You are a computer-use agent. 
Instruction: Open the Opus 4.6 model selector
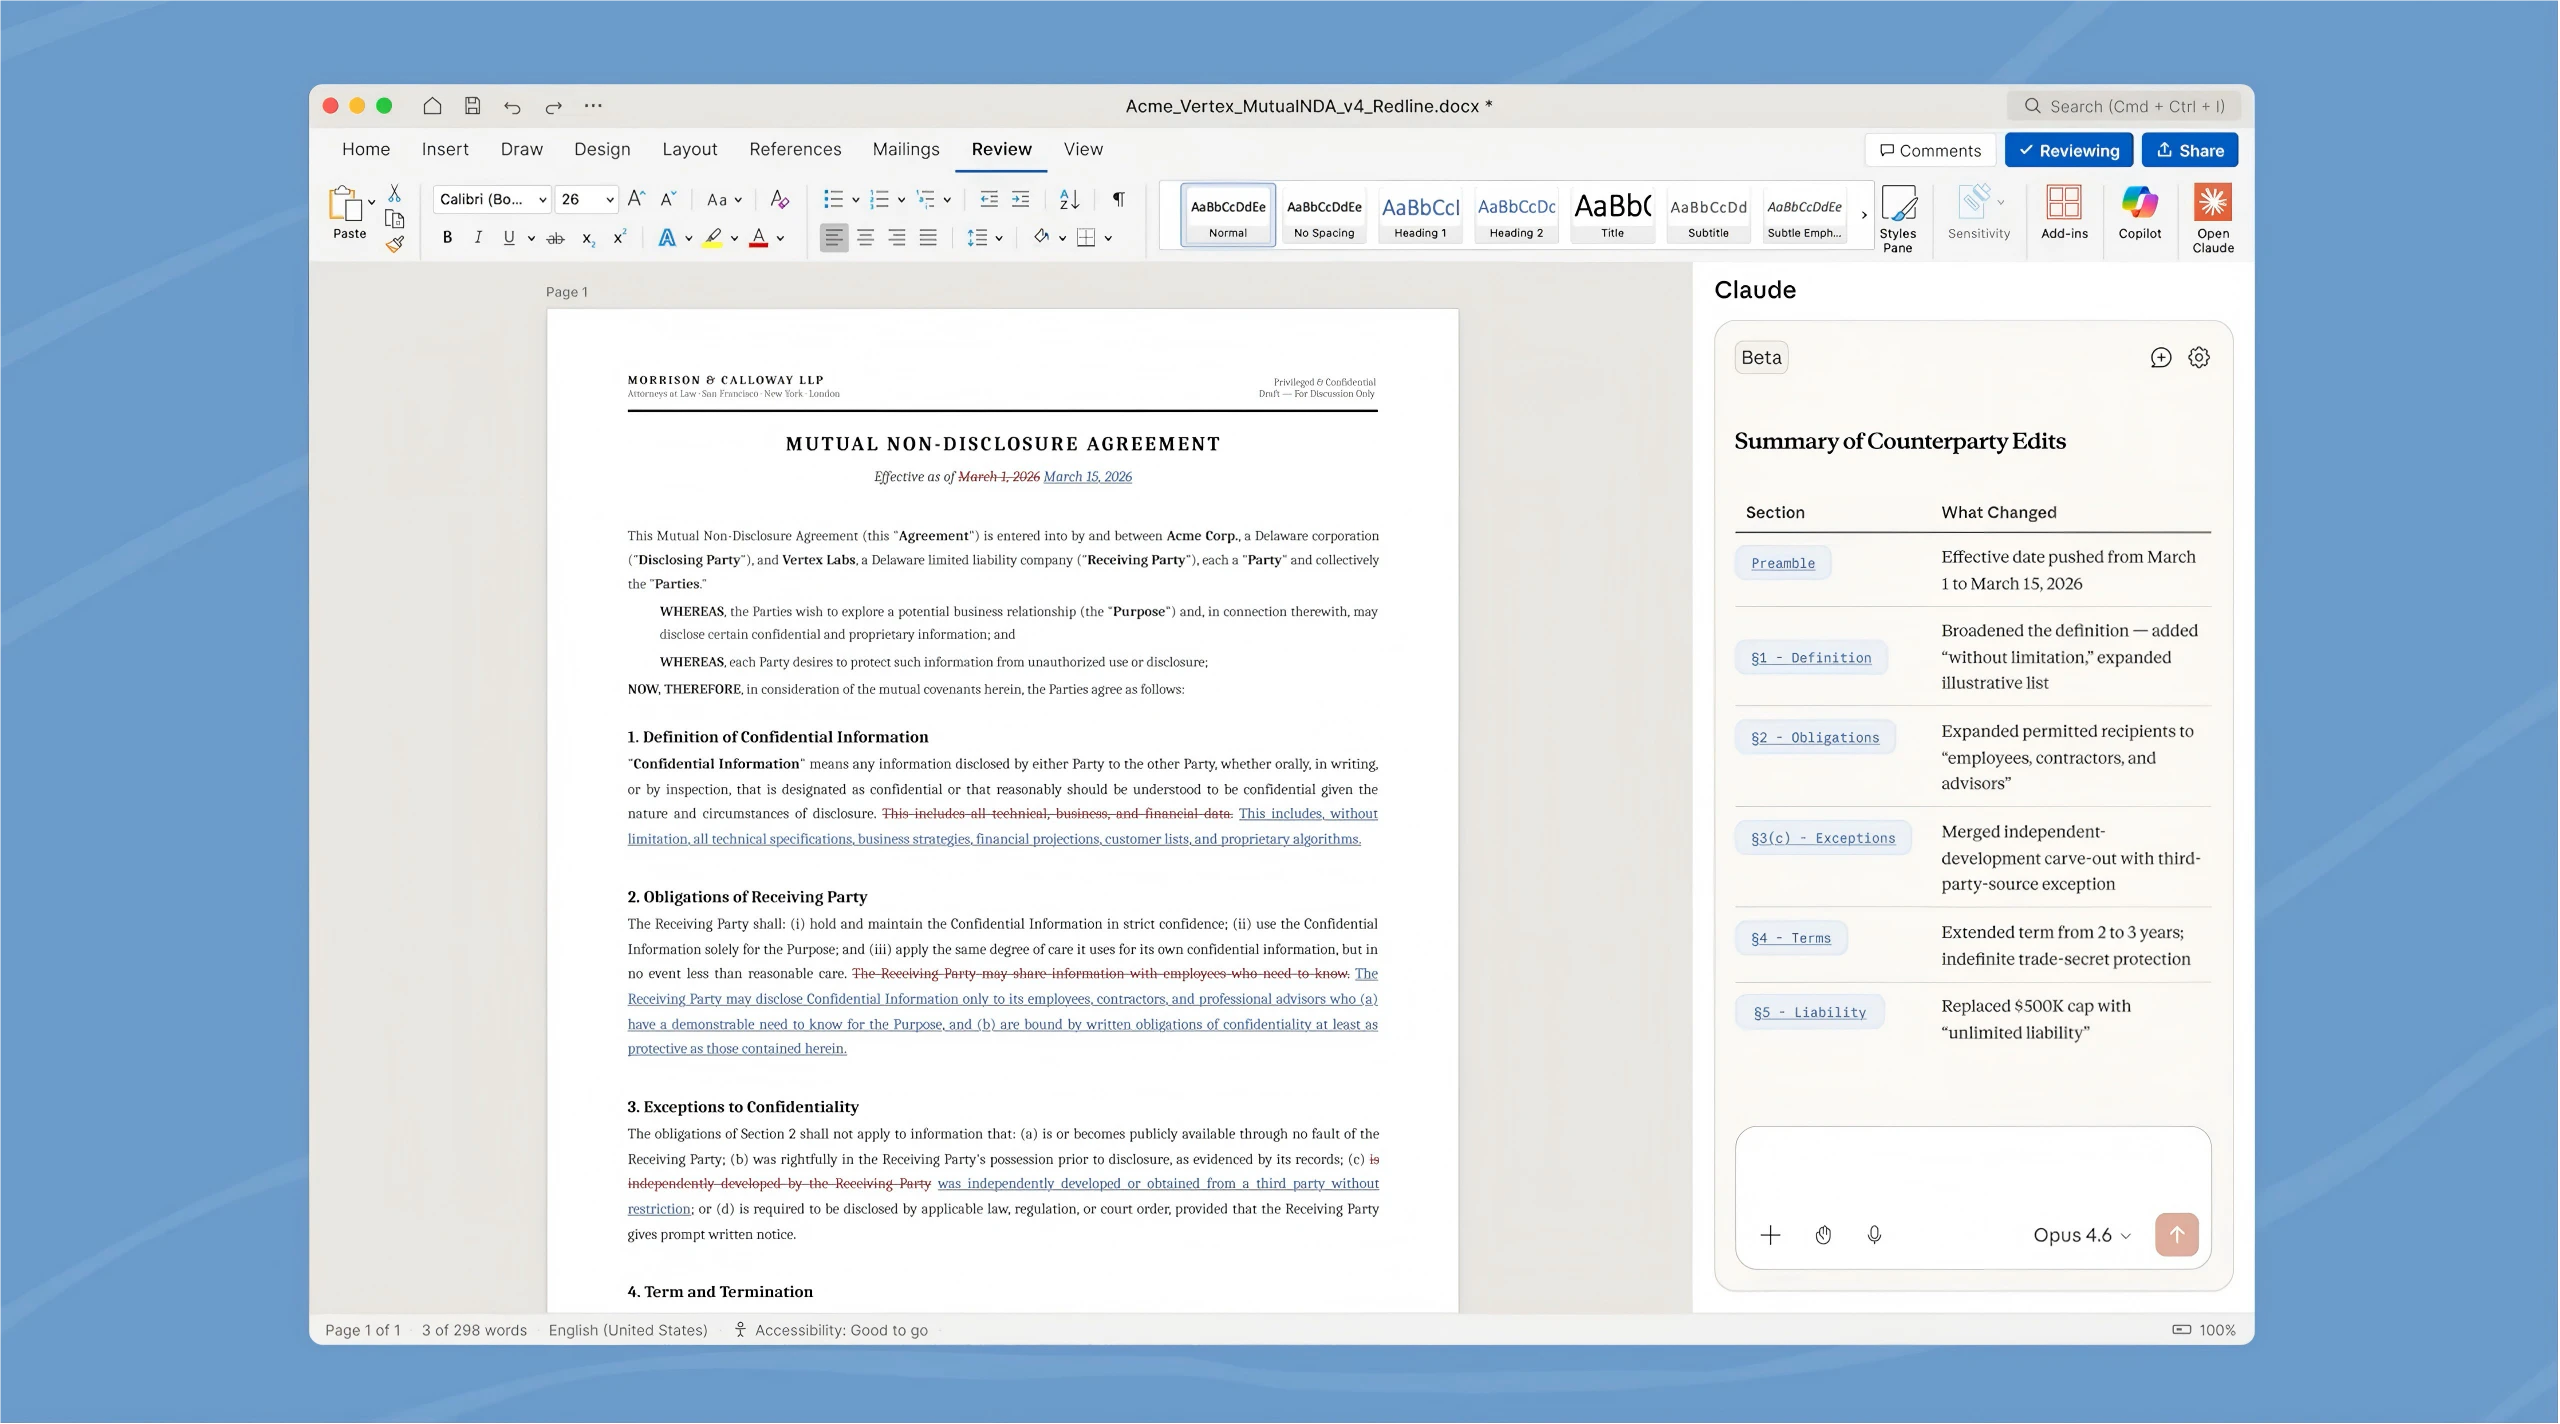click(x=2078, y=1235)
